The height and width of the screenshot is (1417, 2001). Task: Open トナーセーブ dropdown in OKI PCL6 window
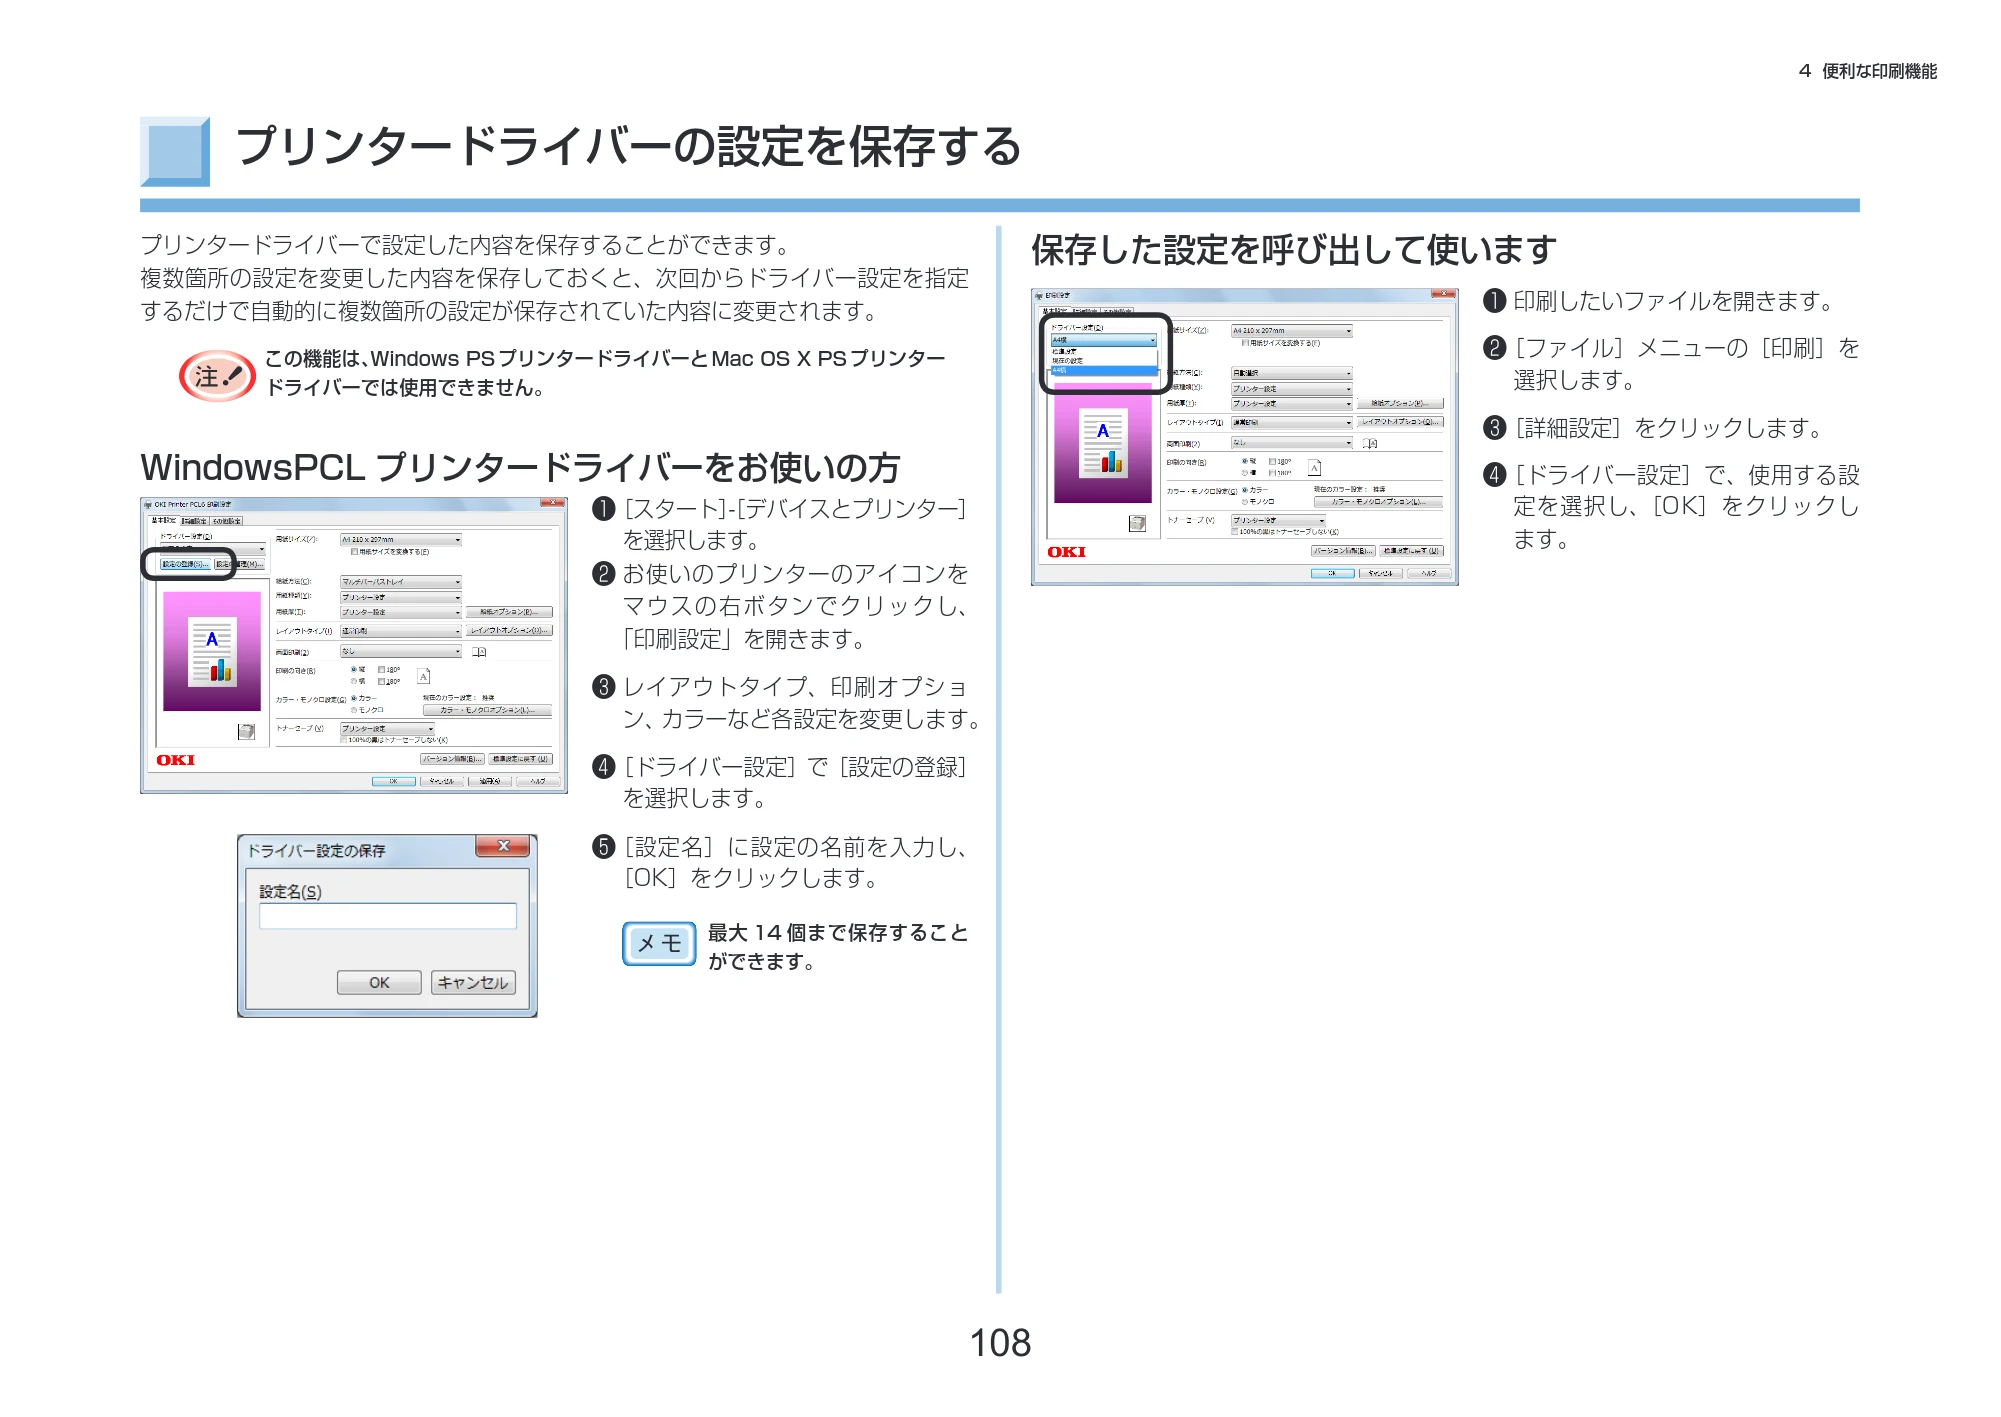tap(388, 729)
